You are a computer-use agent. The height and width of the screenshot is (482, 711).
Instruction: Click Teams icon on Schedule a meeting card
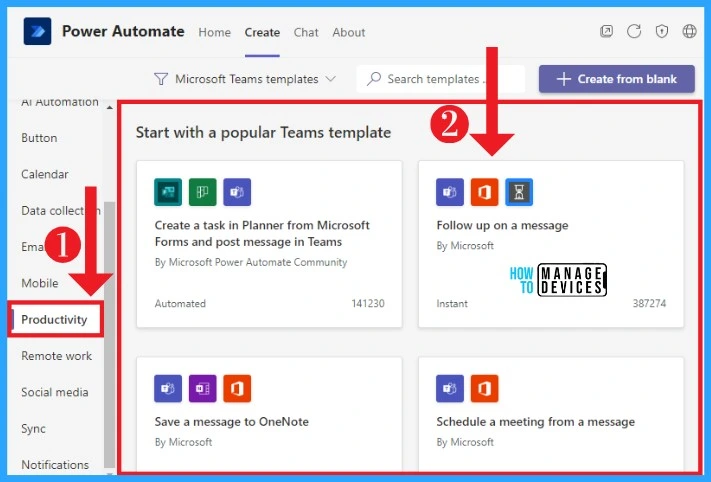[x=450, y=389]
